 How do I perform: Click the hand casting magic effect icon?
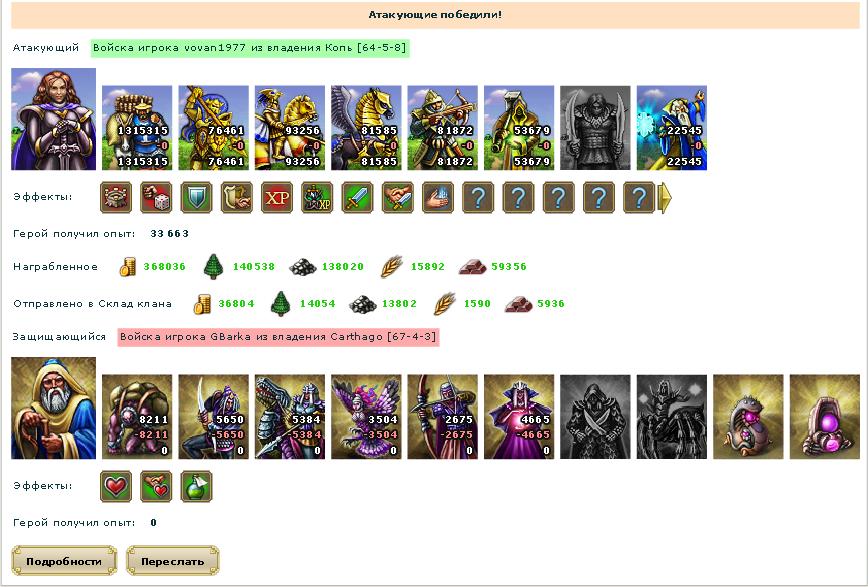pos(438,198)
